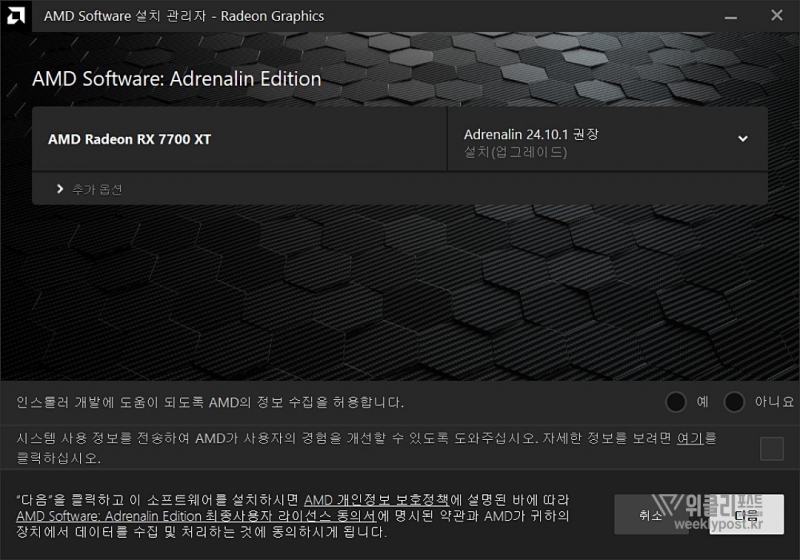Click the AMD logo icon in title bar
The image size is (800, 560).
click(15, 16)
